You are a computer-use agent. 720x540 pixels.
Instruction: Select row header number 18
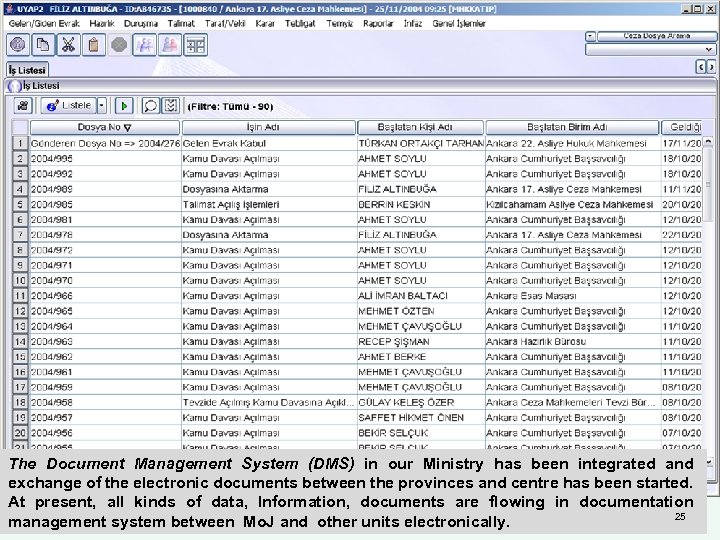click(x=20, y=402)
